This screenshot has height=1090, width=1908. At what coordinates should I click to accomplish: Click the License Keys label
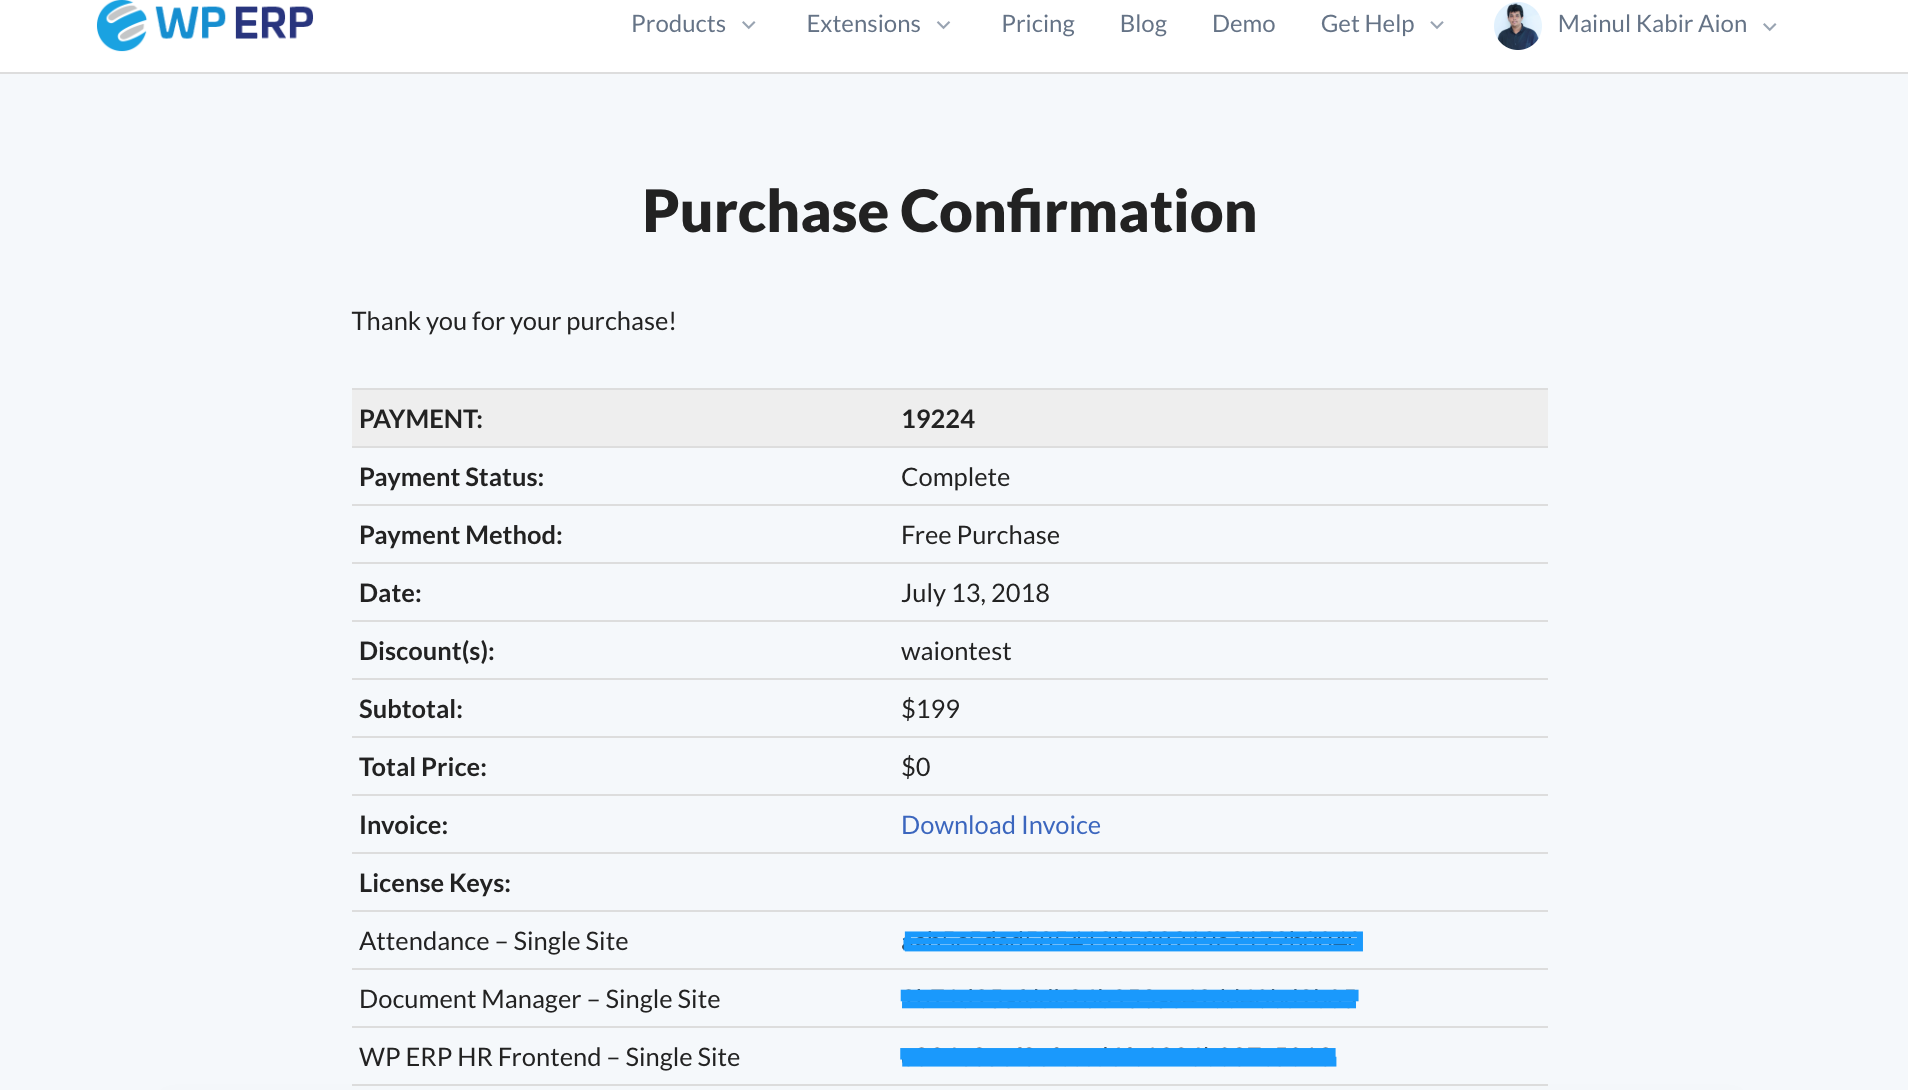pyautogui.click(x=435, y=883)
